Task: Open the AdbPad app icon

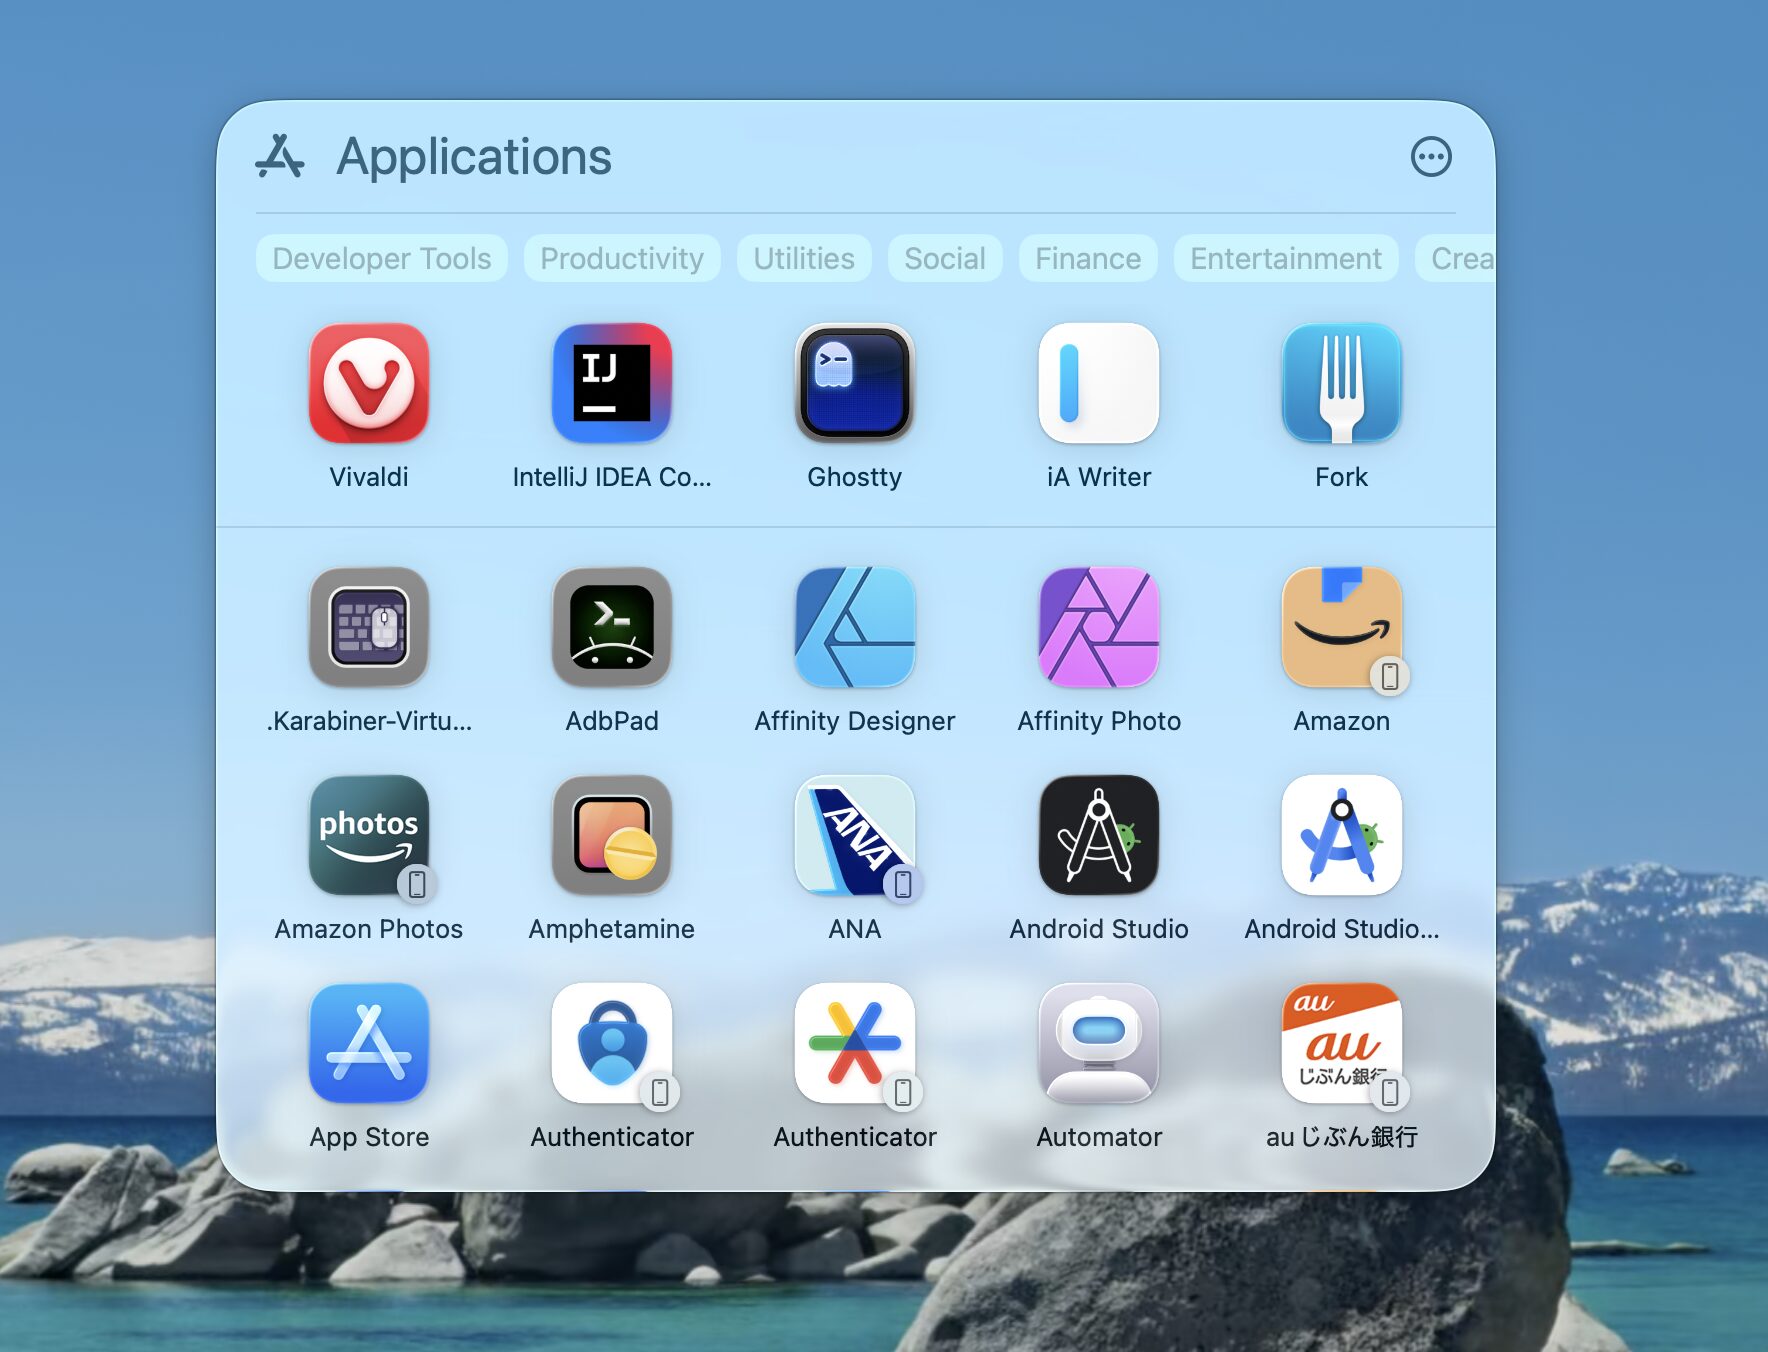Action: tap(612, 627)
